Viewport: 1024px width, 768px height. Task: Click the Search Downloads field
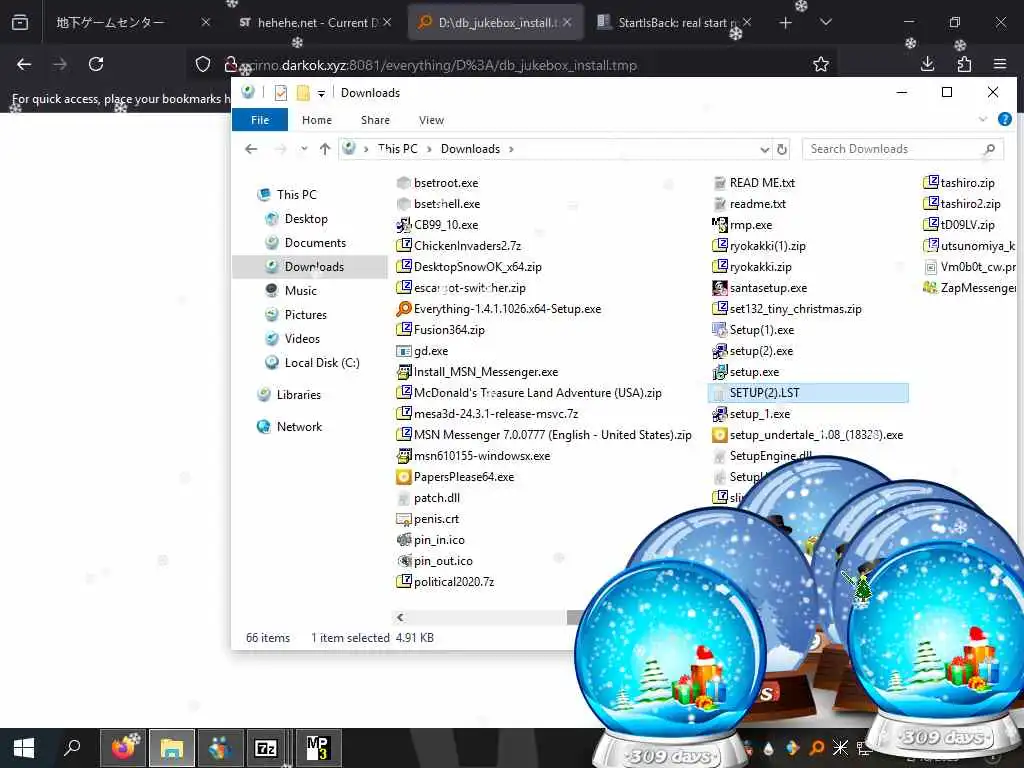click(903, 149)
